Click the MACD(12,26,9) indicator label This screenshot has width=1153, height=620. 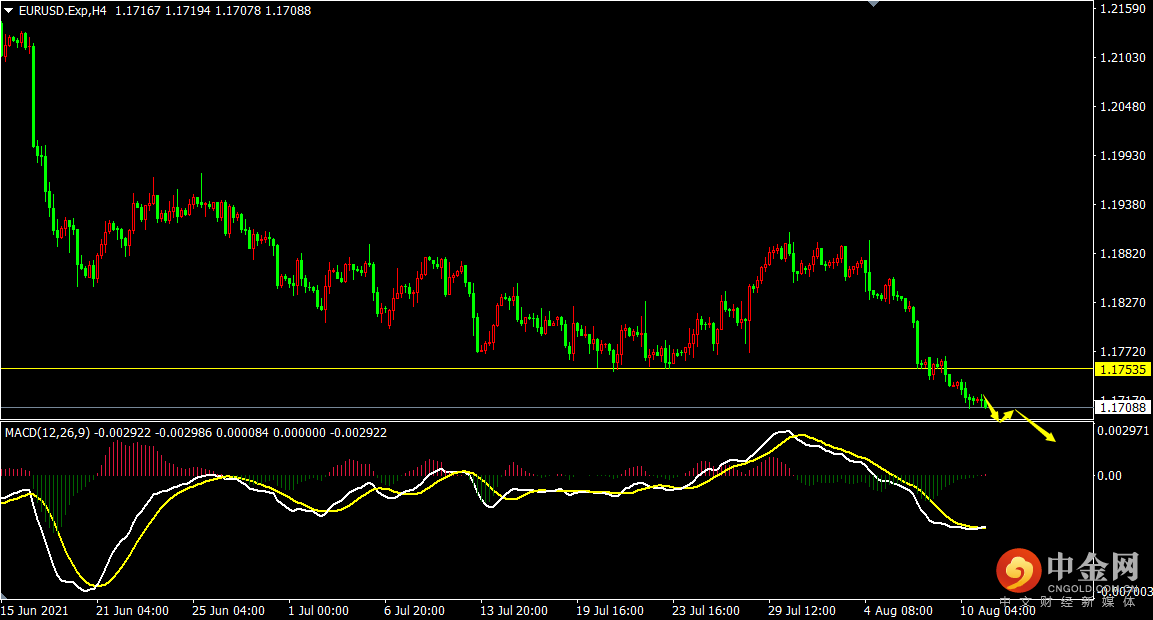point(47,433)
